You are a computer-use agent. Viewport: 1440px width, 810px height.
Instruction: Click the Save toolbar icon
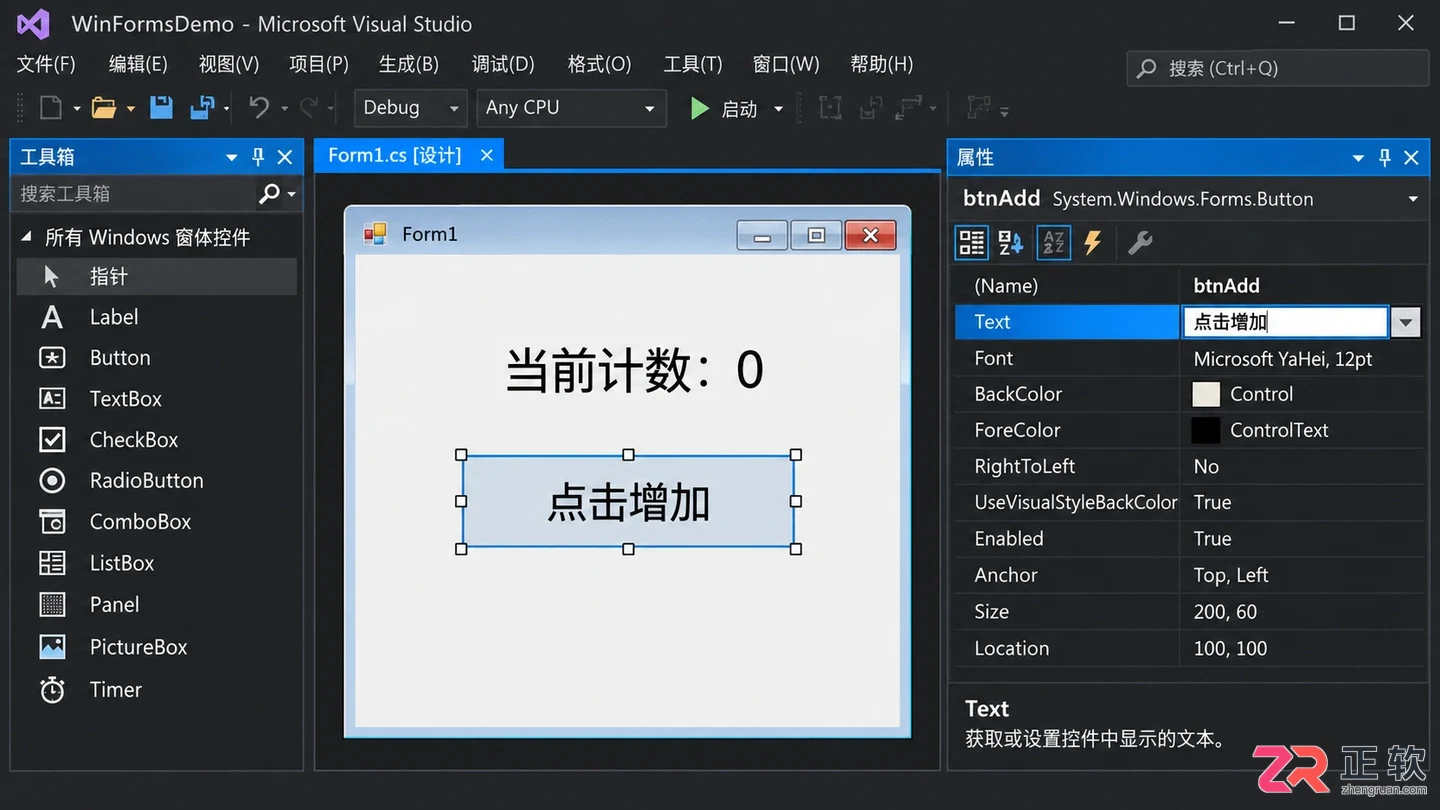click(161, 108)
